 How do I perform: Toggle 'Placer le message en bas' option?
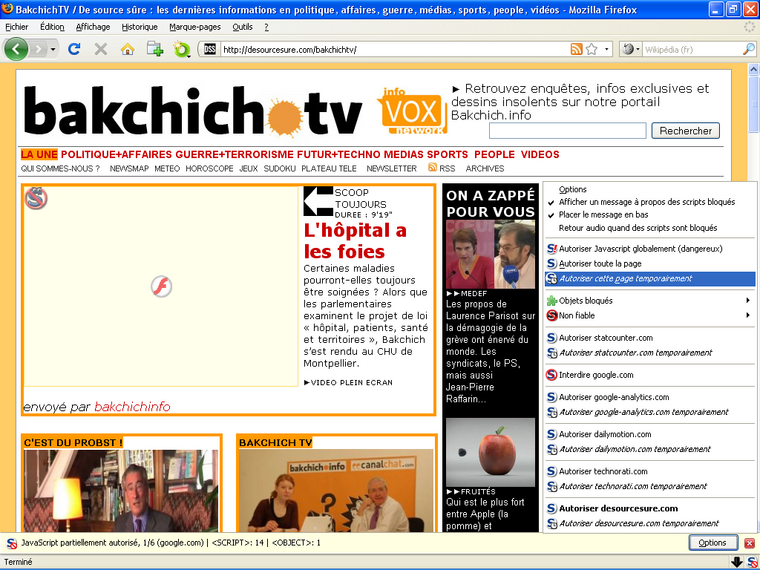coord(649,215)
